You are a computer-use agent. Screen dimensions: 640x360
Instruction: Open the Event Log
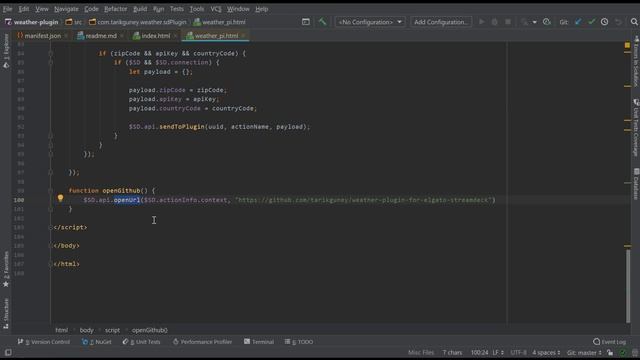pyautogui.click(x=609, y=342)
